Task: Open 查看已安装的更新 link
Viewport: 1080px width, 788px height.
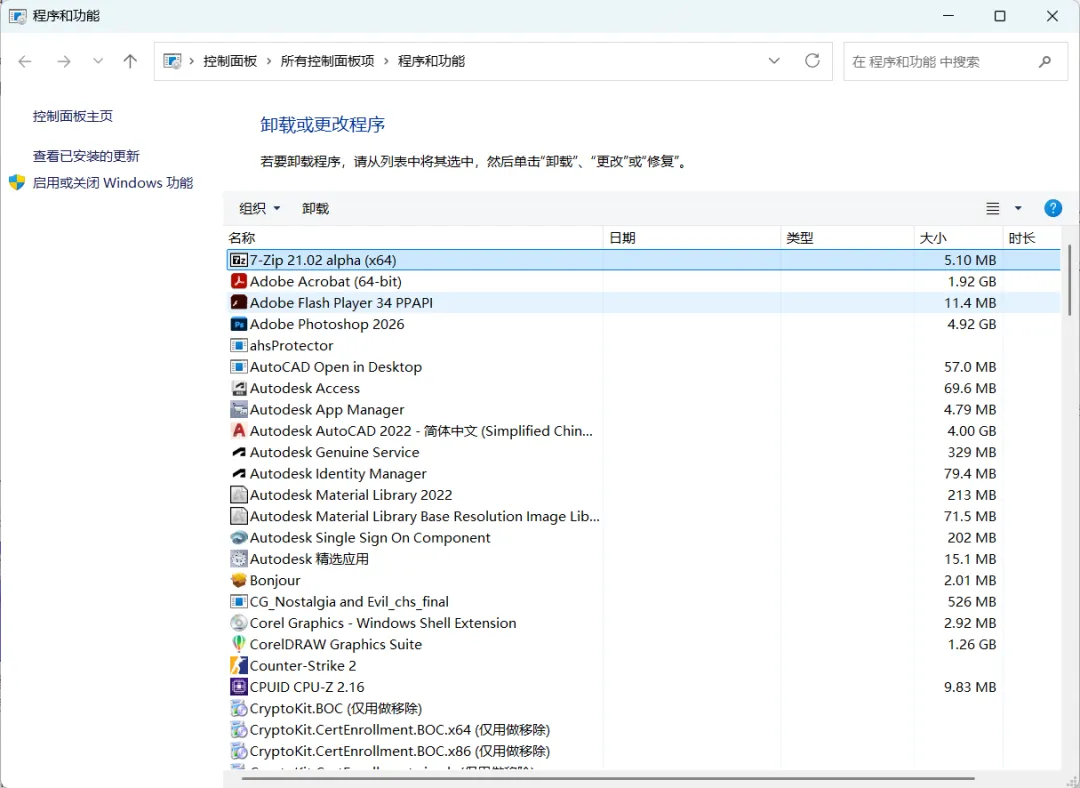Action: [x=86, y=156]
